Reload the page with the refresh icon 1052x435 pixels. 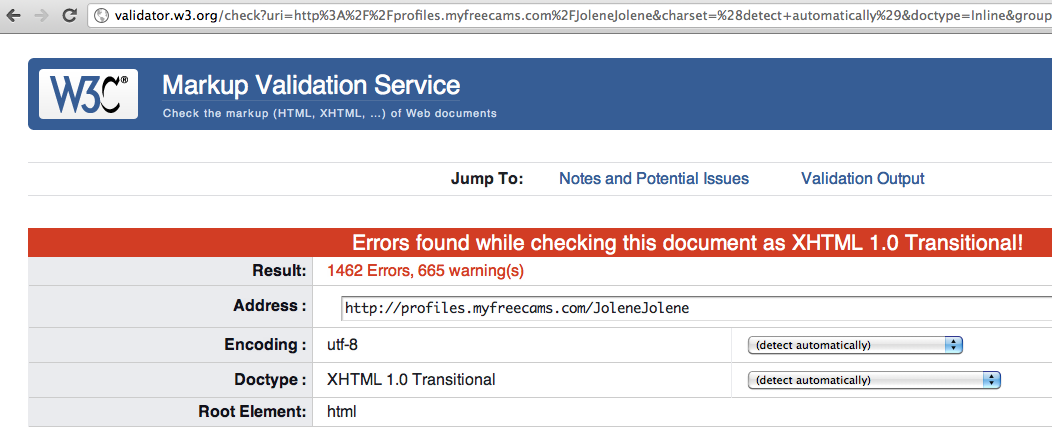[x=68, y=15]
